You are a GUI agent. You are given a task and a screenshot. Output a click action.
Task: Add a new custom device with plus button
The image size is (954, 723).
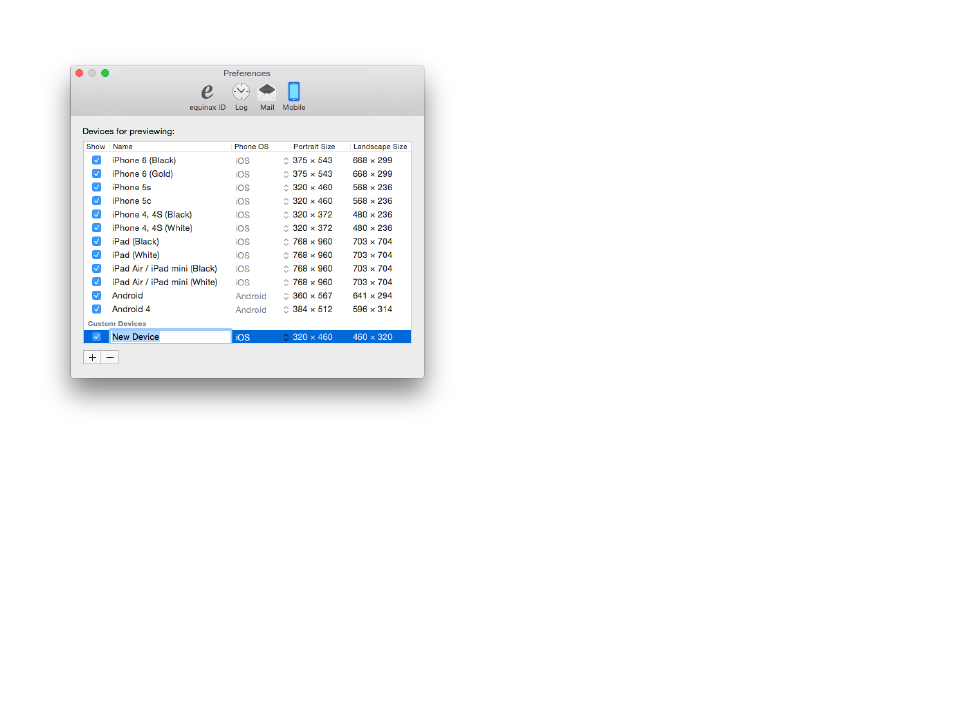(92, 357)
